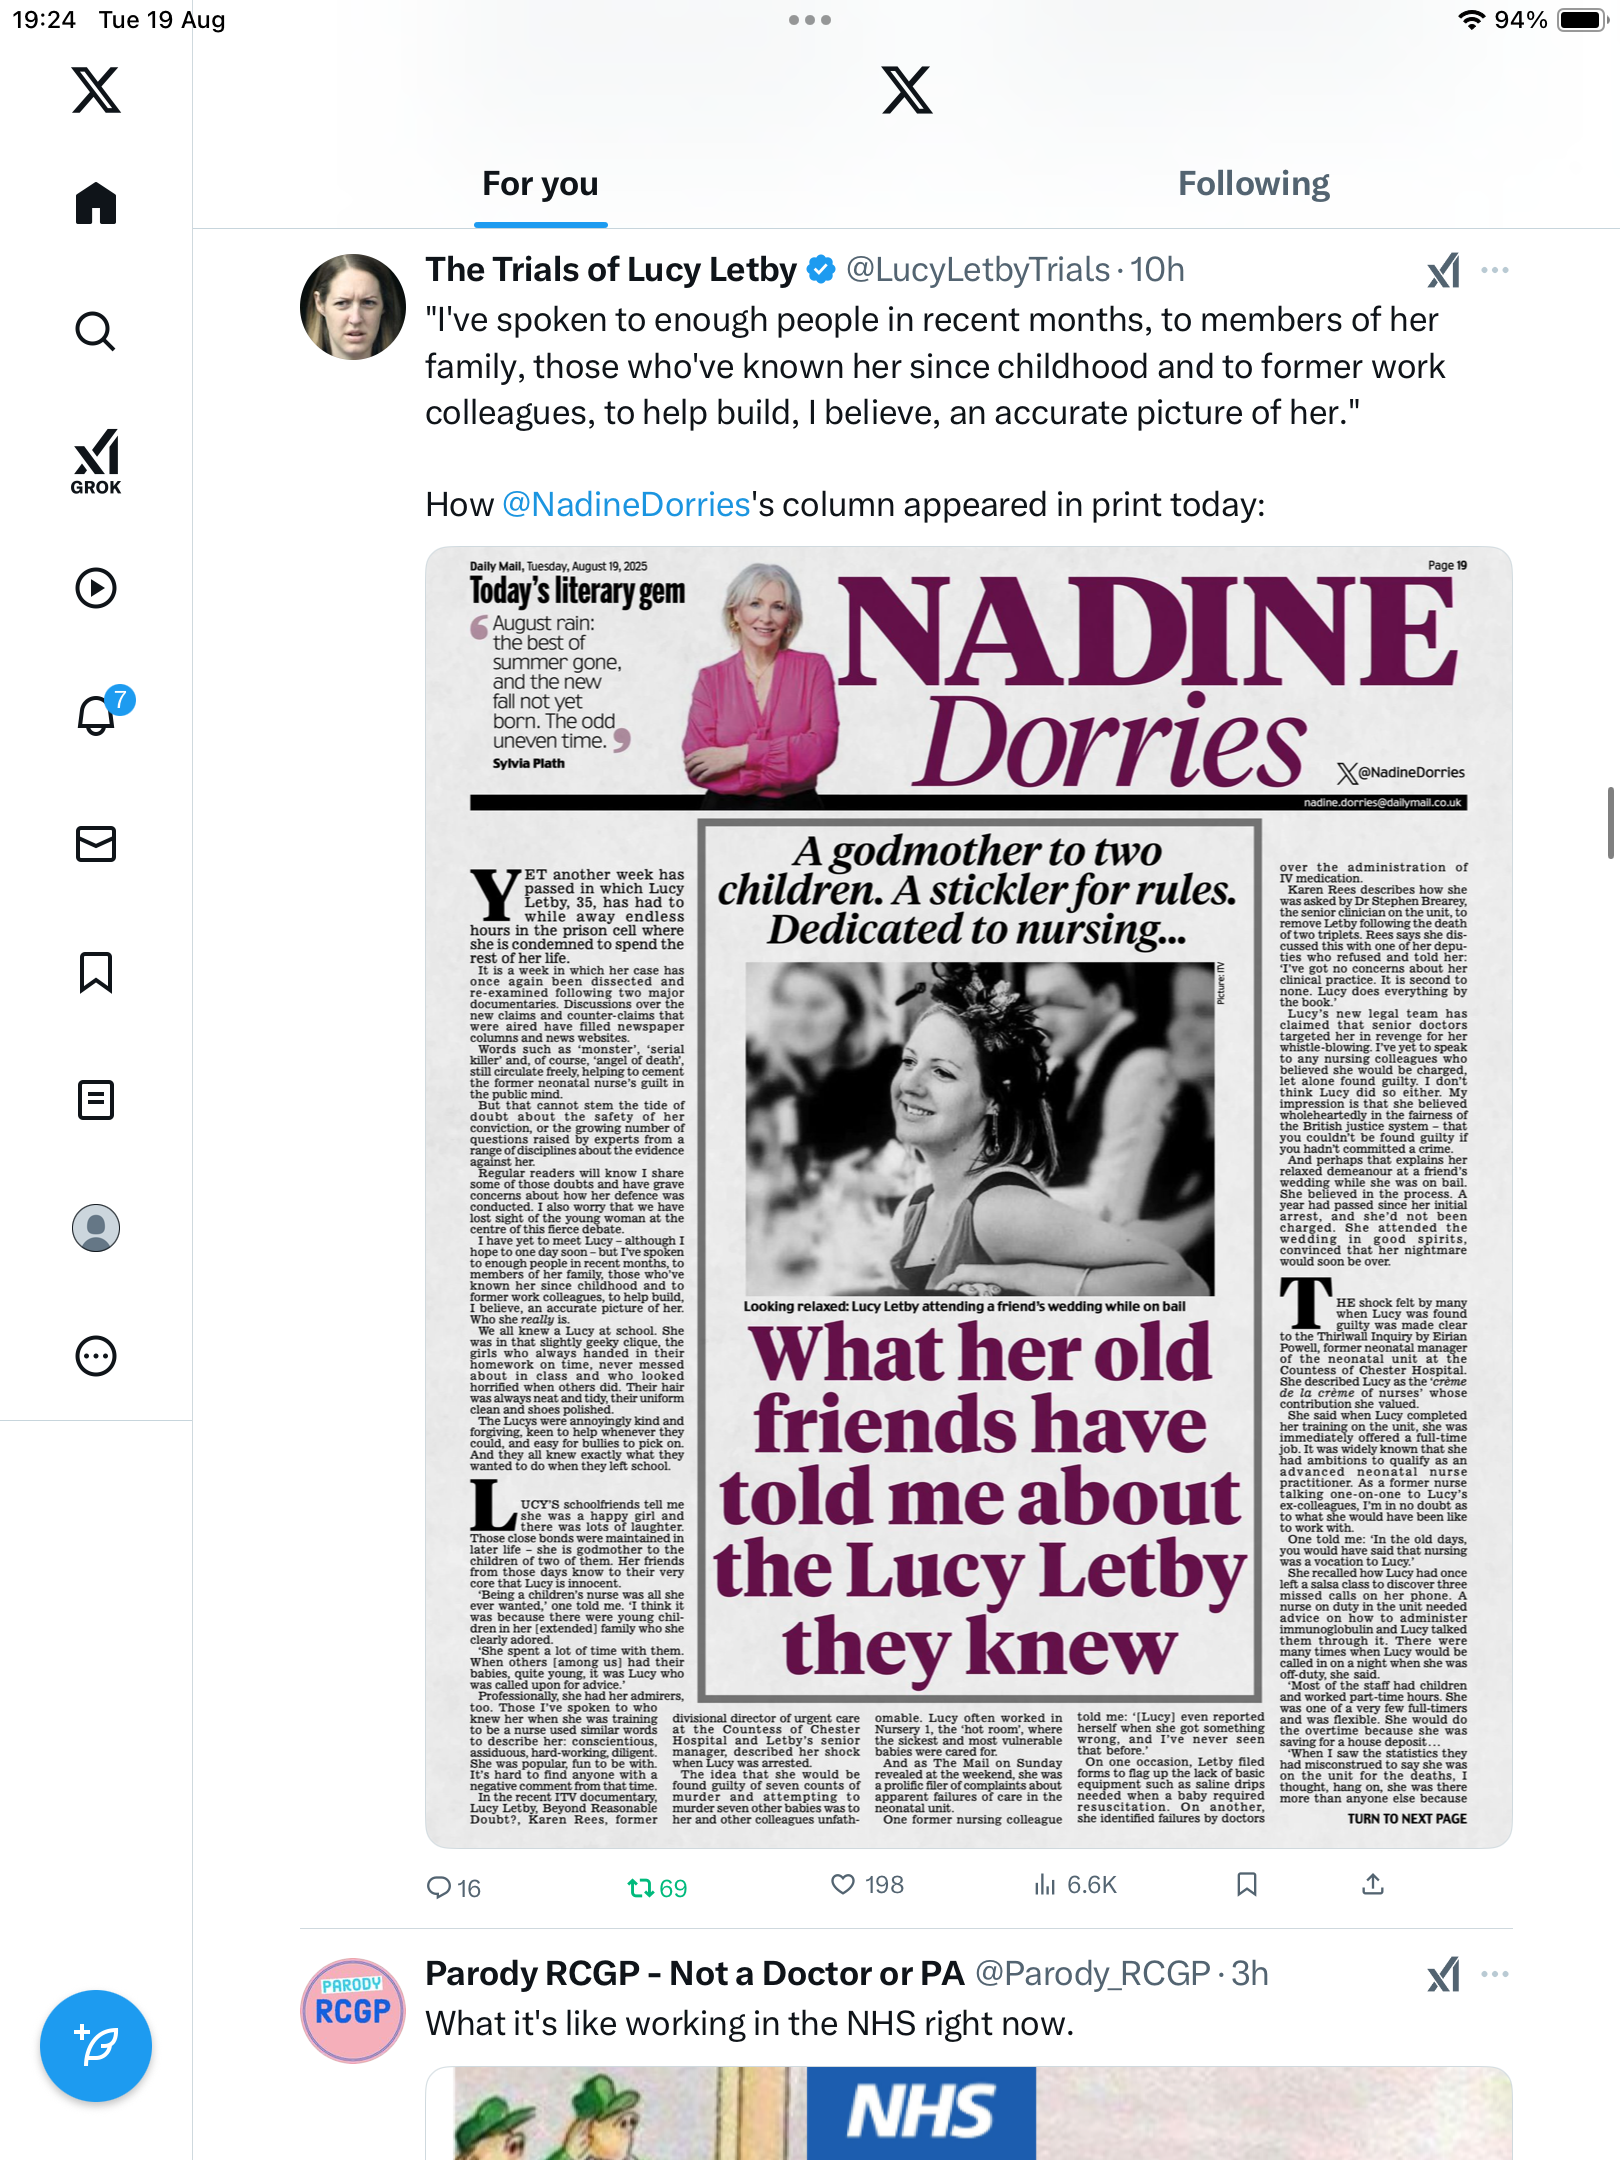Open Bookmarks in the sidebar
This screenshot has height=2160, width=1620.
pyautogui.click(x=96, y=972)
